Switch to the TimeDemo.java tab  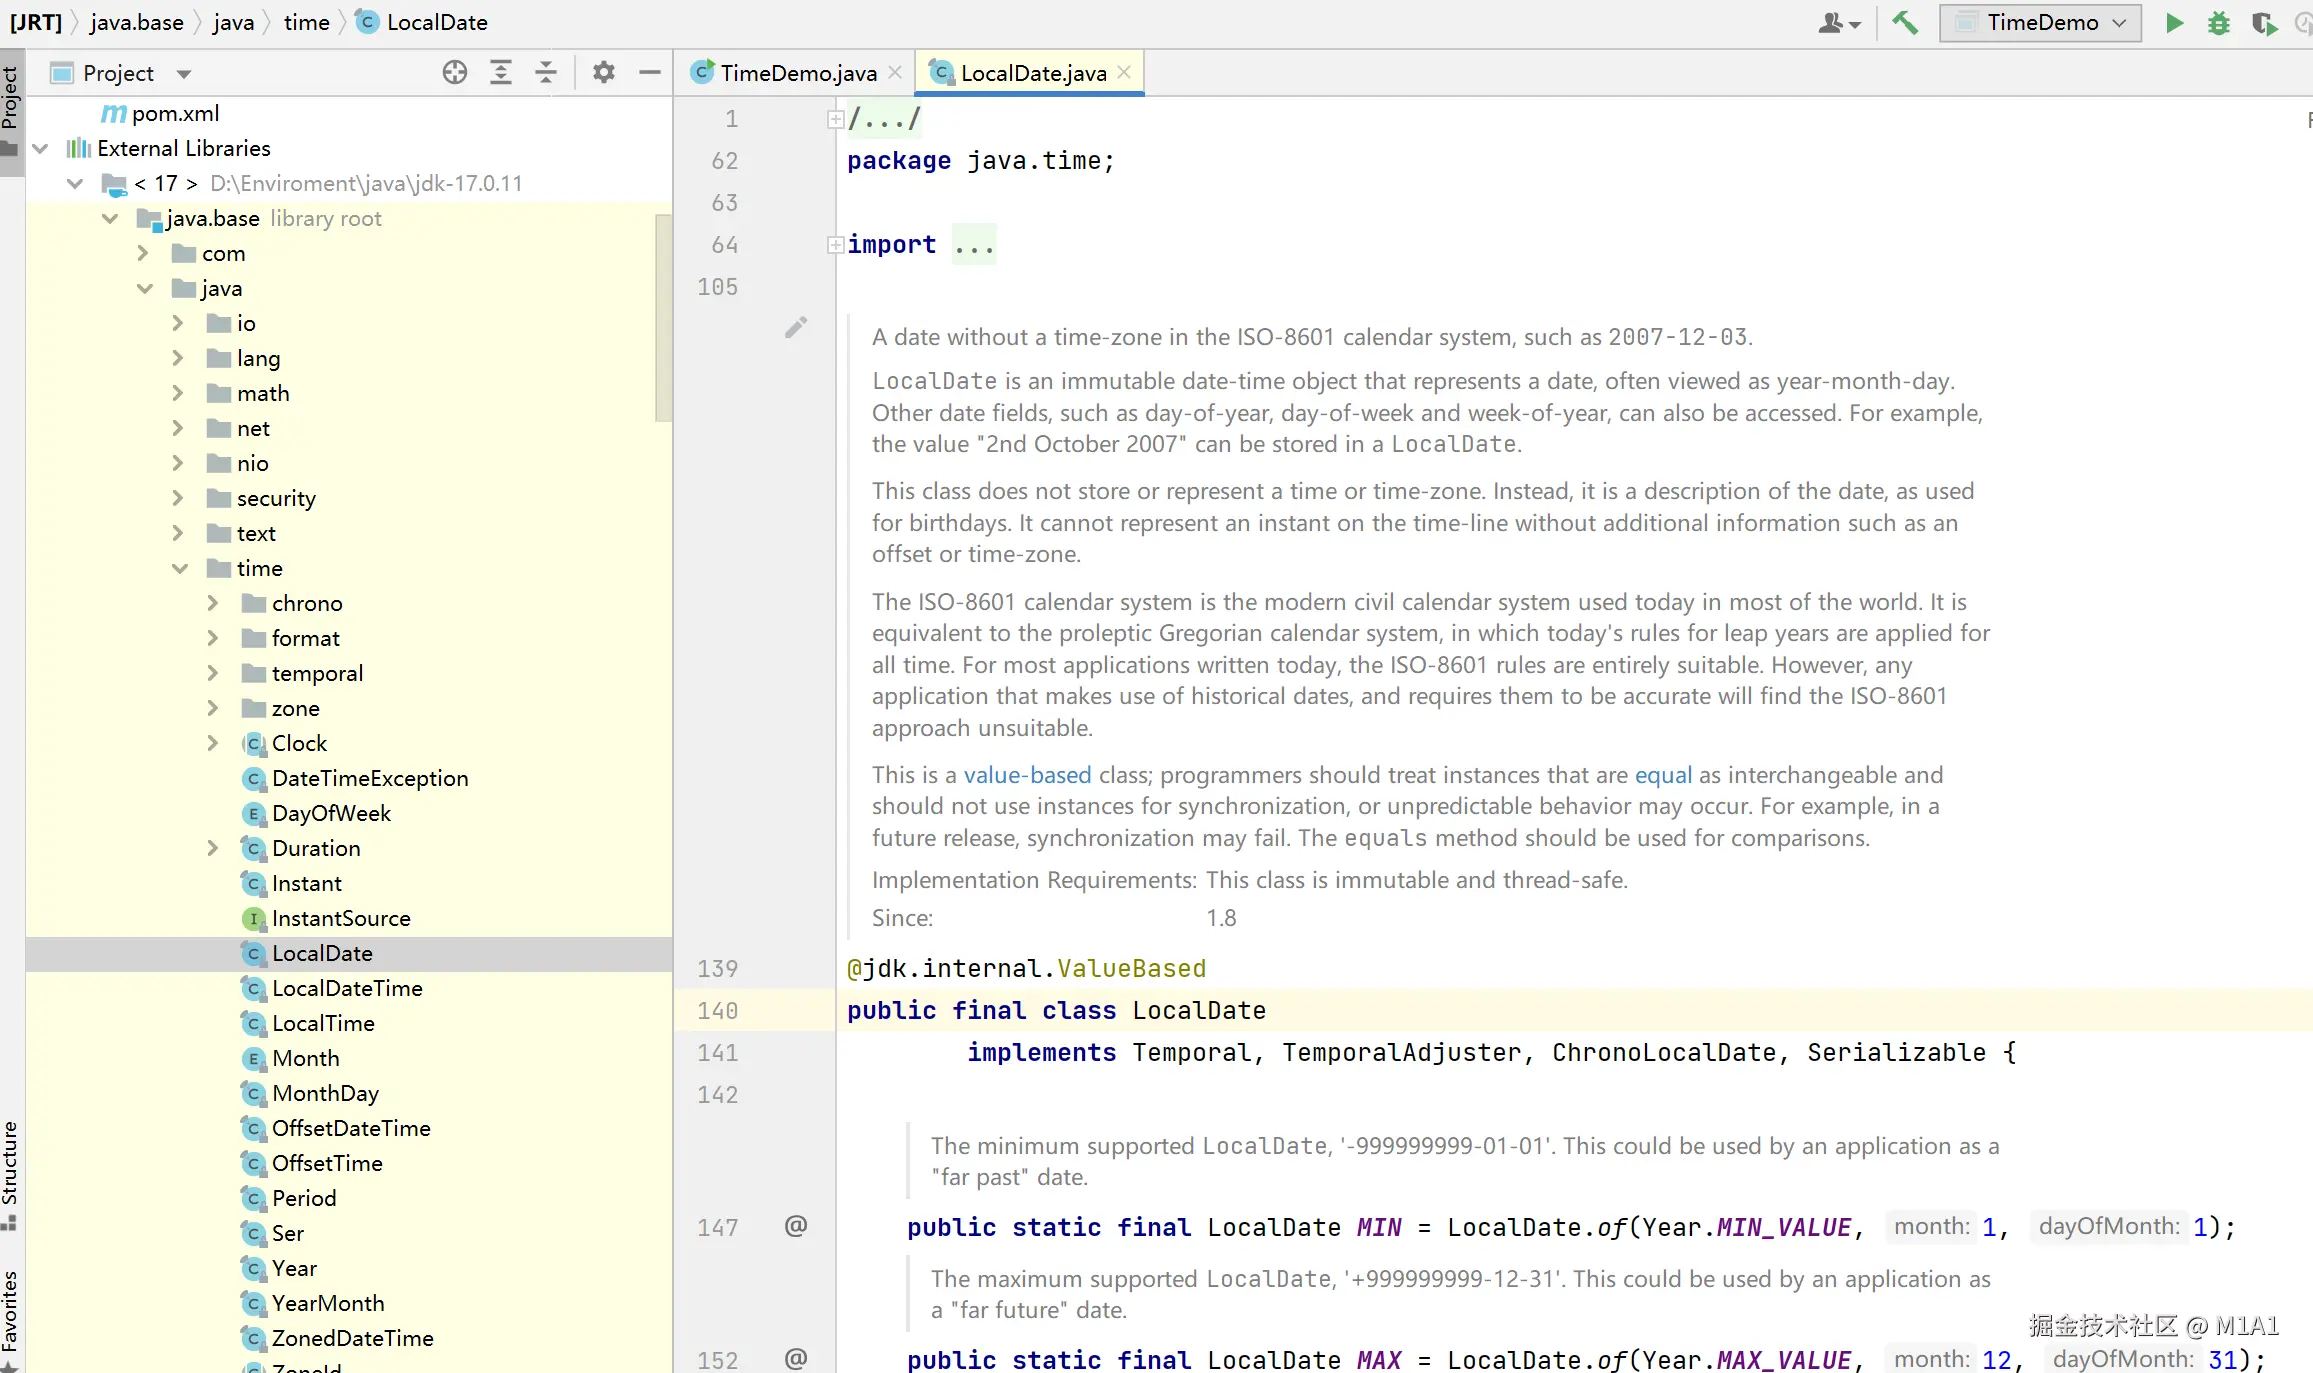coord(797,73)
